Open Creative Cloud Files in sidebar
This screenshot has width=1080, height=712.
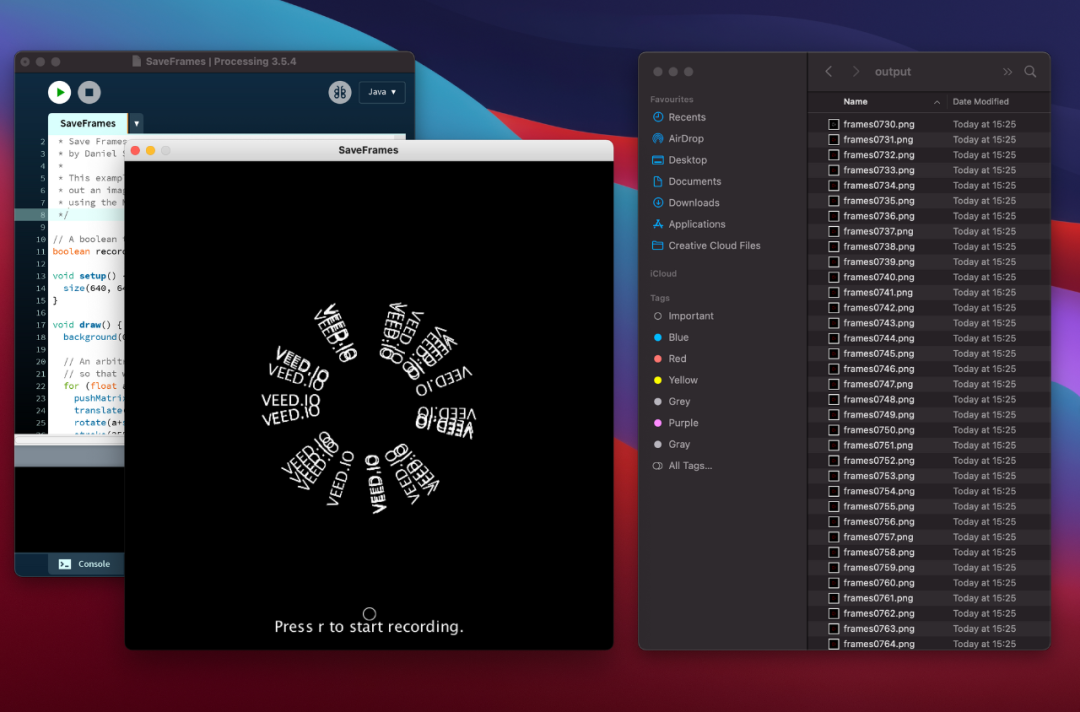click(706, 245)
